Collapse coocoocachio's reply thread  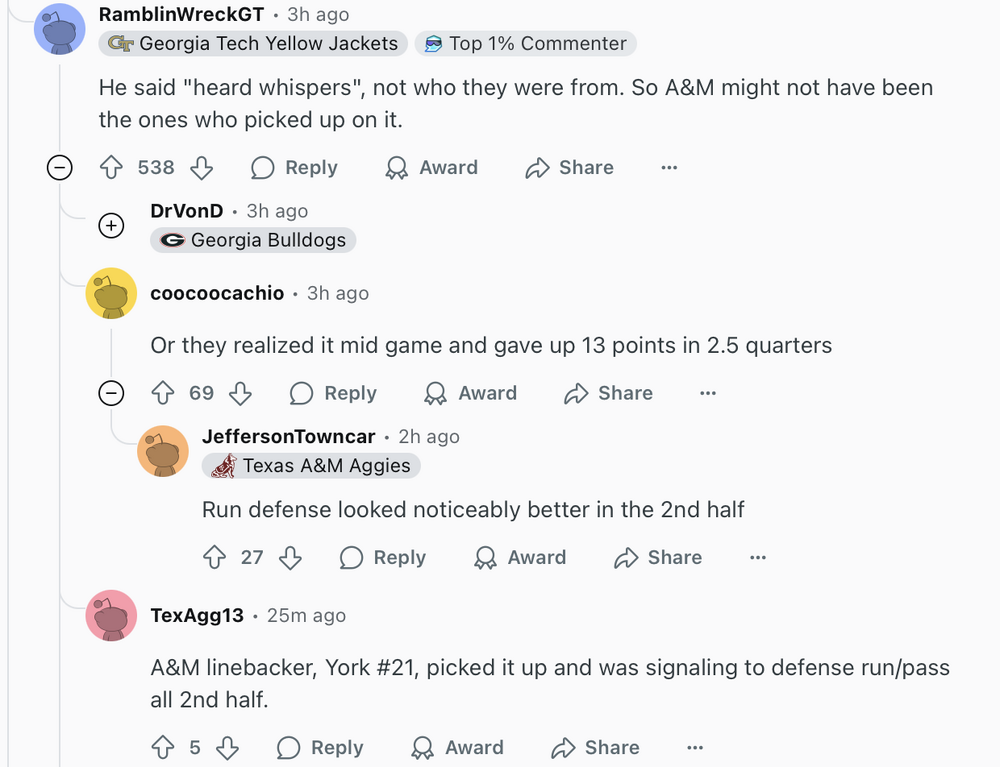point(111,394)
